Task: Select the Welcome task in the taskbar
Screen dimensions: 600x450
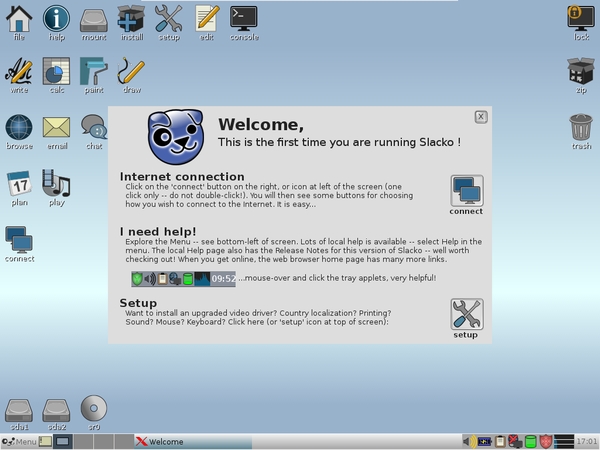Action: pos(193,442)
